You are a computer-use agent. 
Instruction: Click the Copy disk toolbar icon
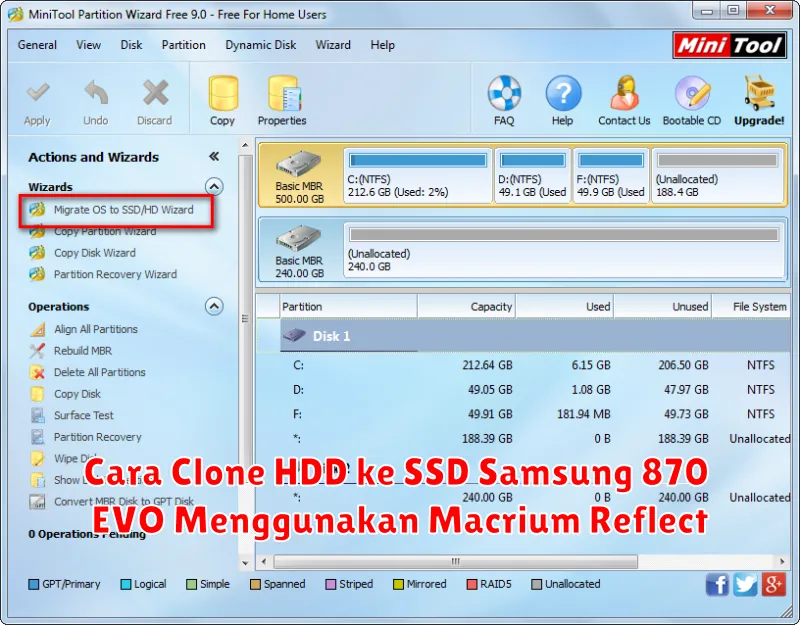coord(222,95)
